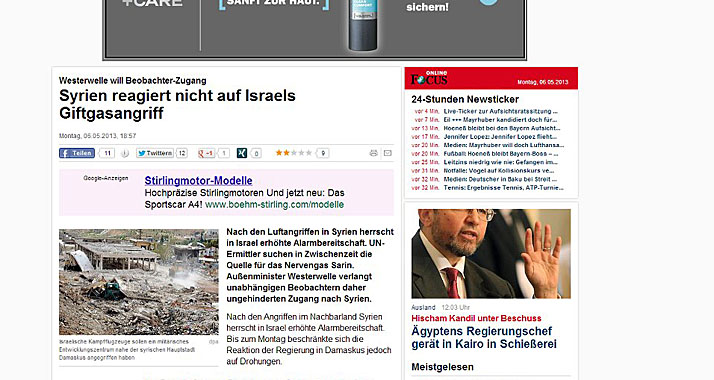Open newsticker 'Eil +++ Mayrhuber kandidiert doch'

500,120
